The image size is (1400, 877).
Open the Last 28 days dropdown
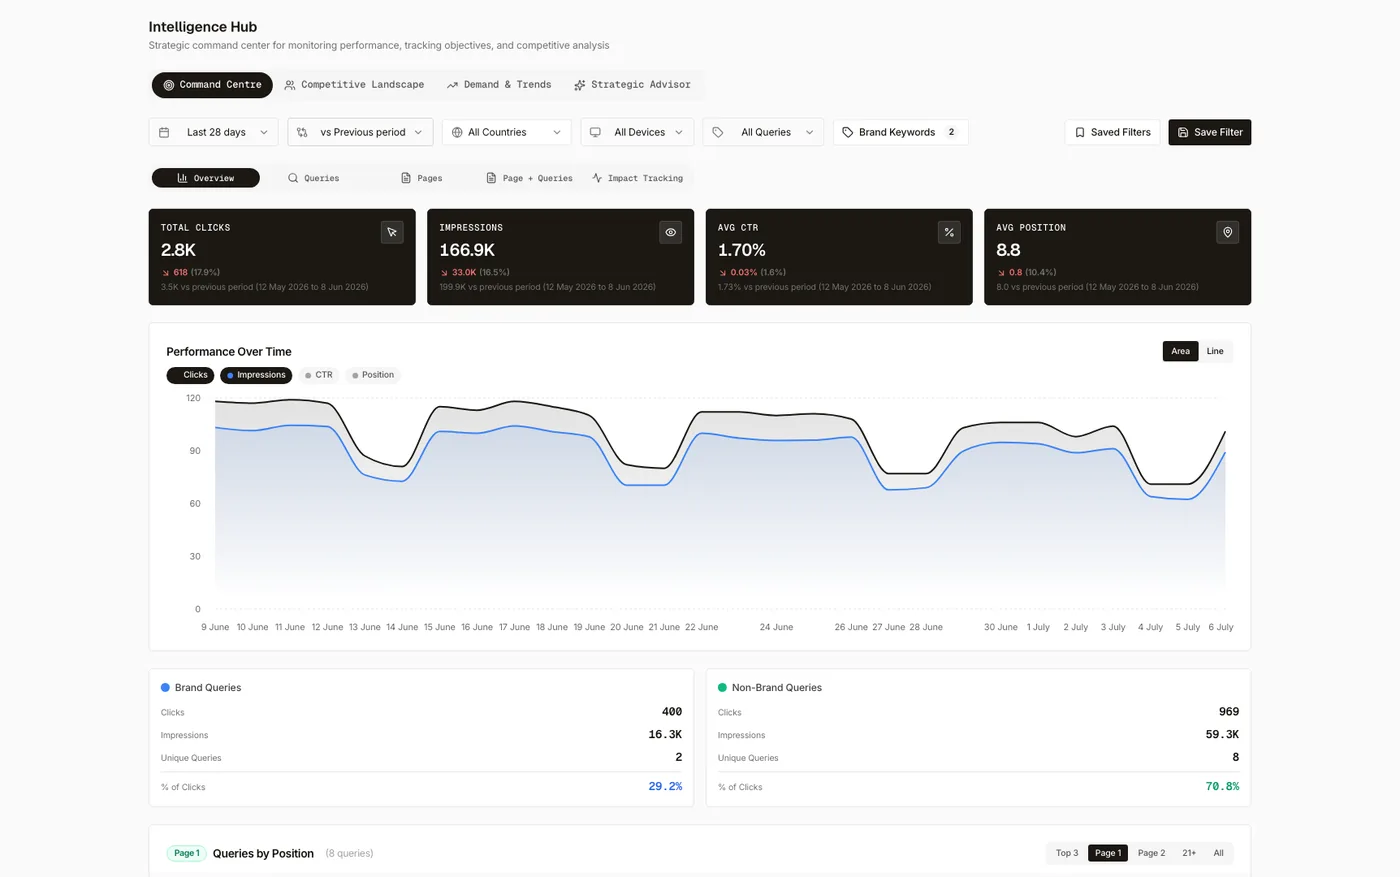[x=215, y=132]
